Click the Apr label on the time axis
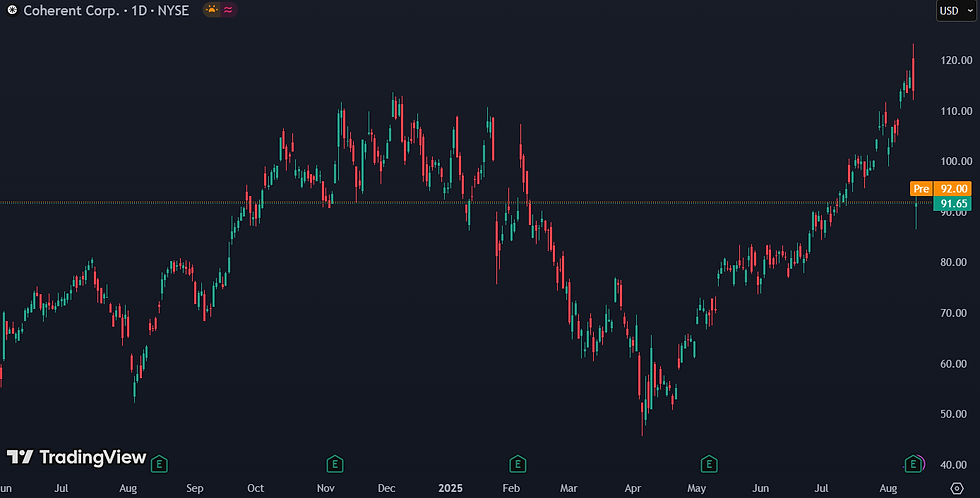 coord(633,488)
